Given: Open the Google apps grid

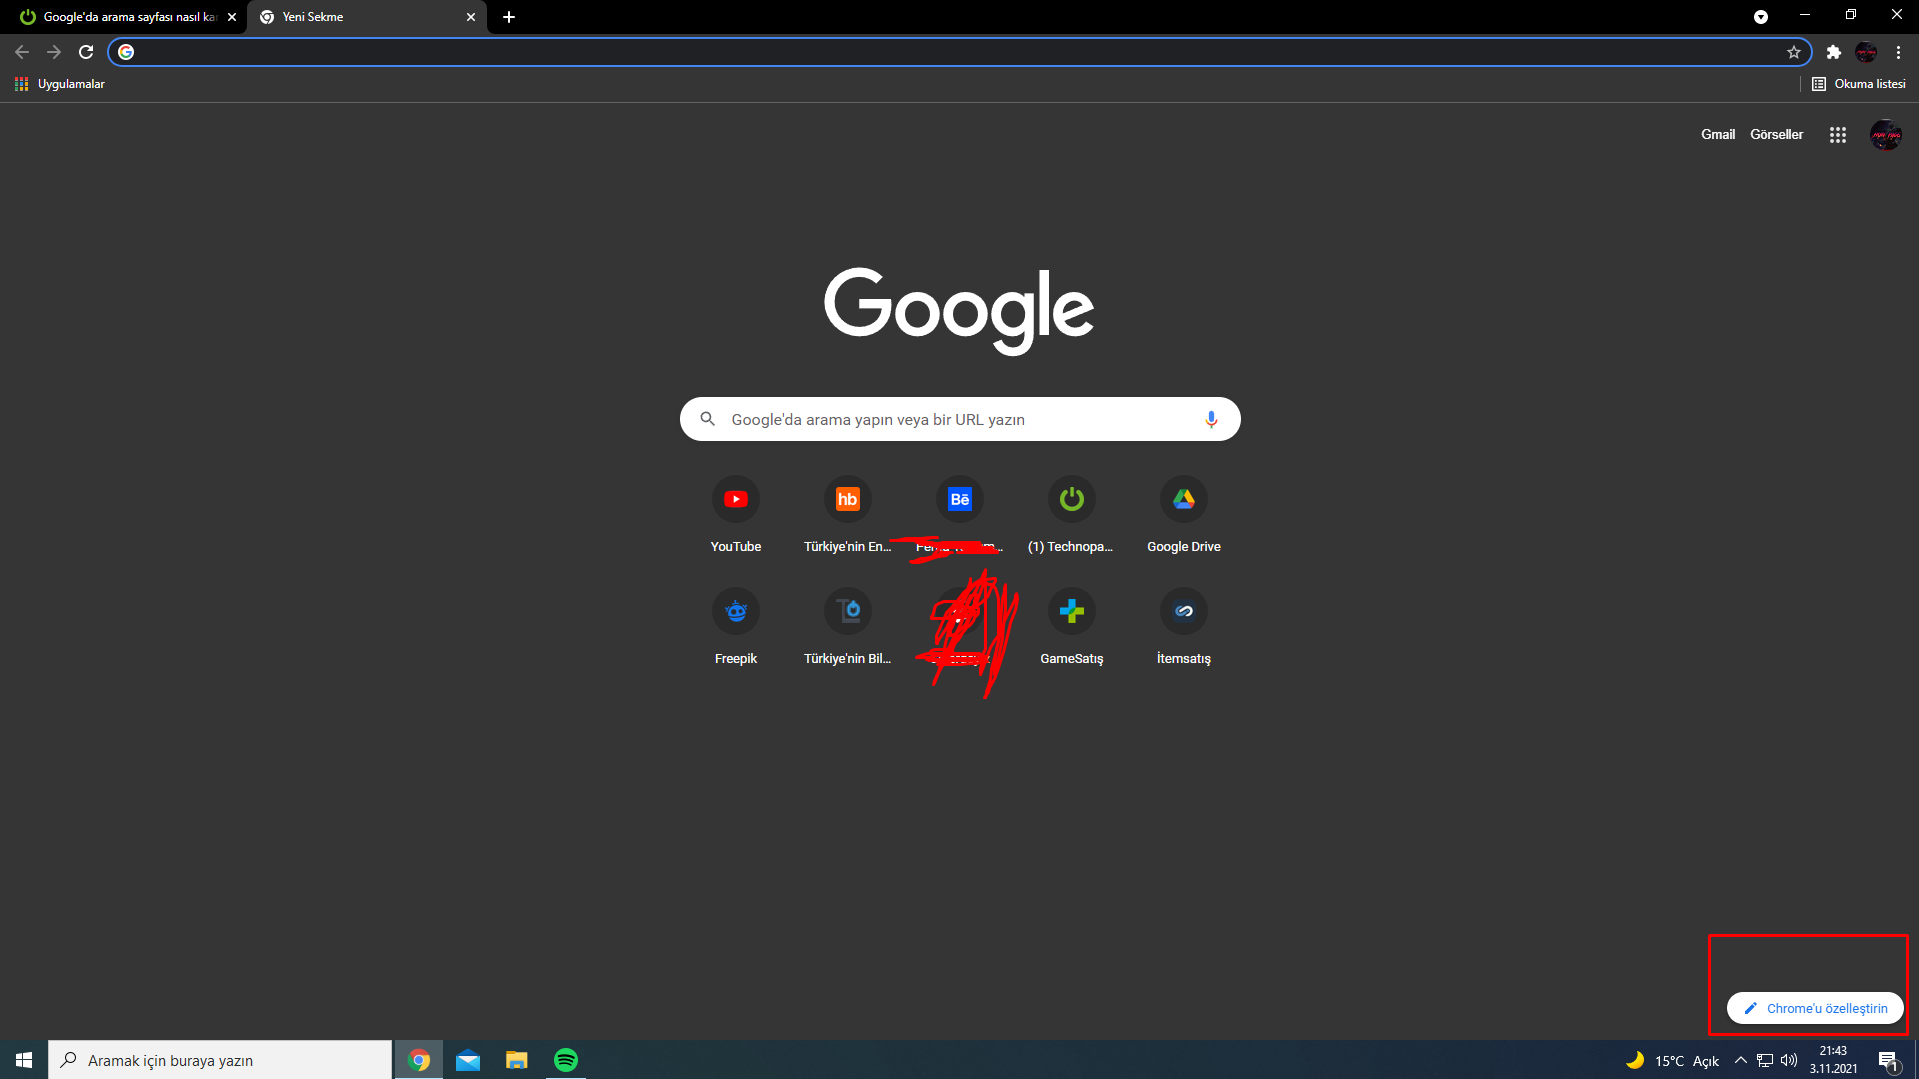Looking at the screenshot, I should pyautogui.click(x=1838, y=135).
